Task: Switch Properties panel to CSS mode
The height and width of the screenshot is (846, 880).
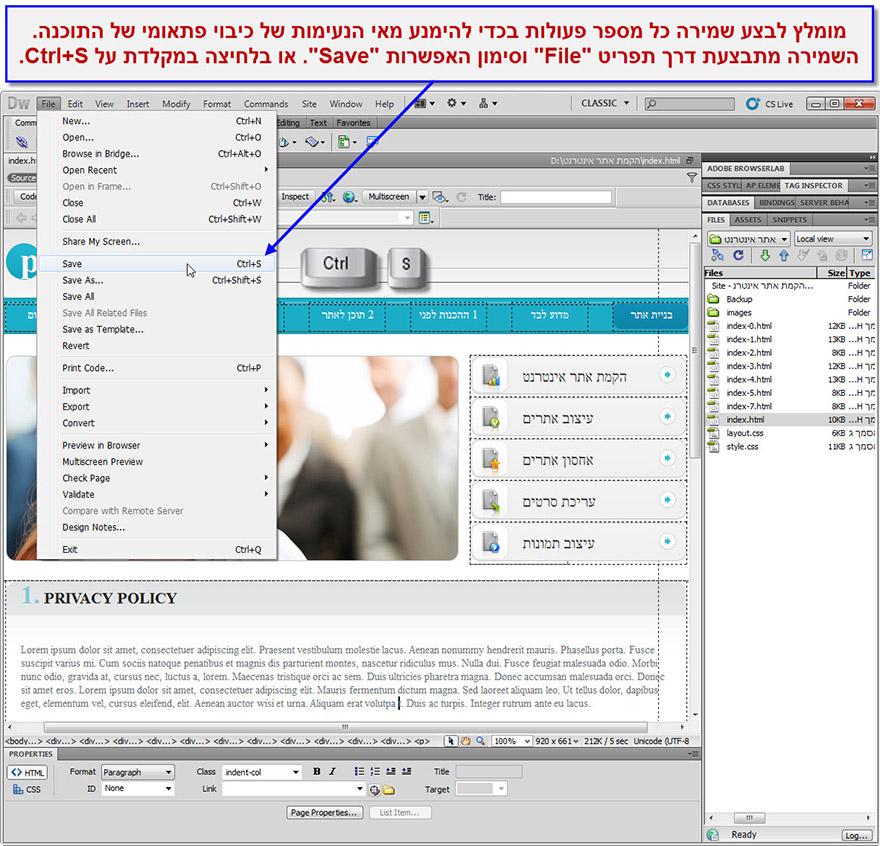Action: click(x=27, y=789)
